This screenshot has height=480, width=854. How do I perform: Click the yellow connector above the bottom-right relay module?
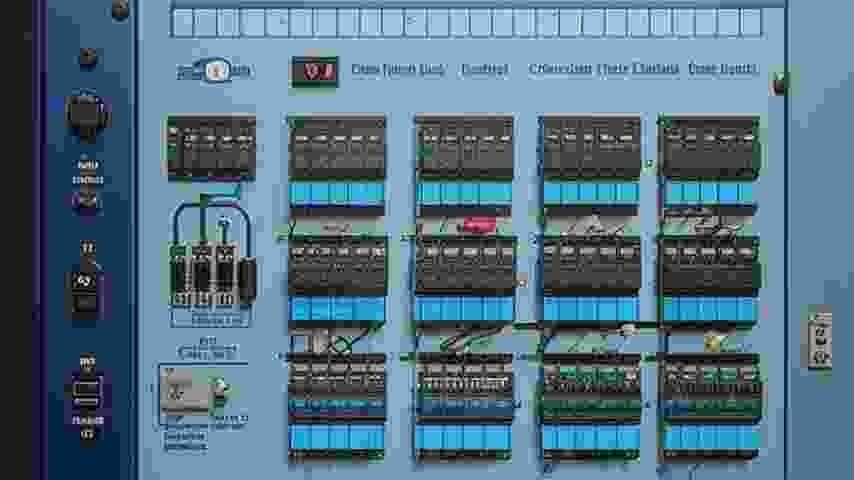pyautogui.click(x=712, y=343)
